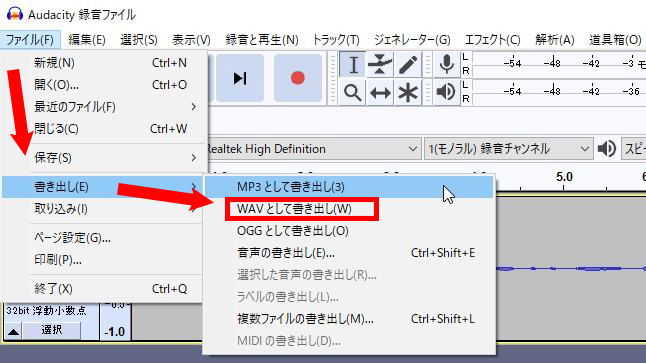Click the playback level meter scale
The width and height of the screenshot is (646, 363).
click(558, 91)
